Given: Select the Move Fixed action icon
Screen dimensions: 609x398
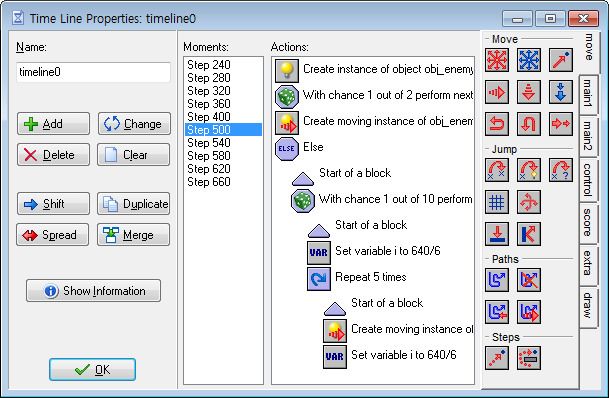Looking at the screenshot, I should pyautogui.click(x=497, y=60).
